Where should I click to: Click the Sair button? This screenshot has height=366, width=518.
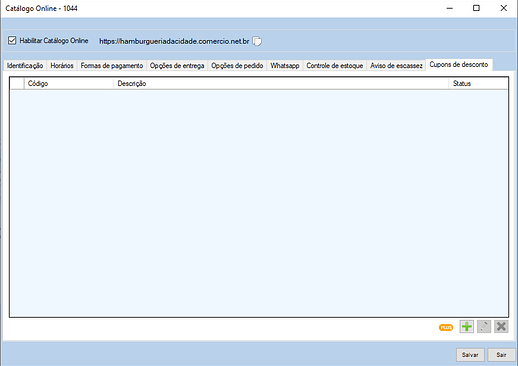click(x=501, y=355)
